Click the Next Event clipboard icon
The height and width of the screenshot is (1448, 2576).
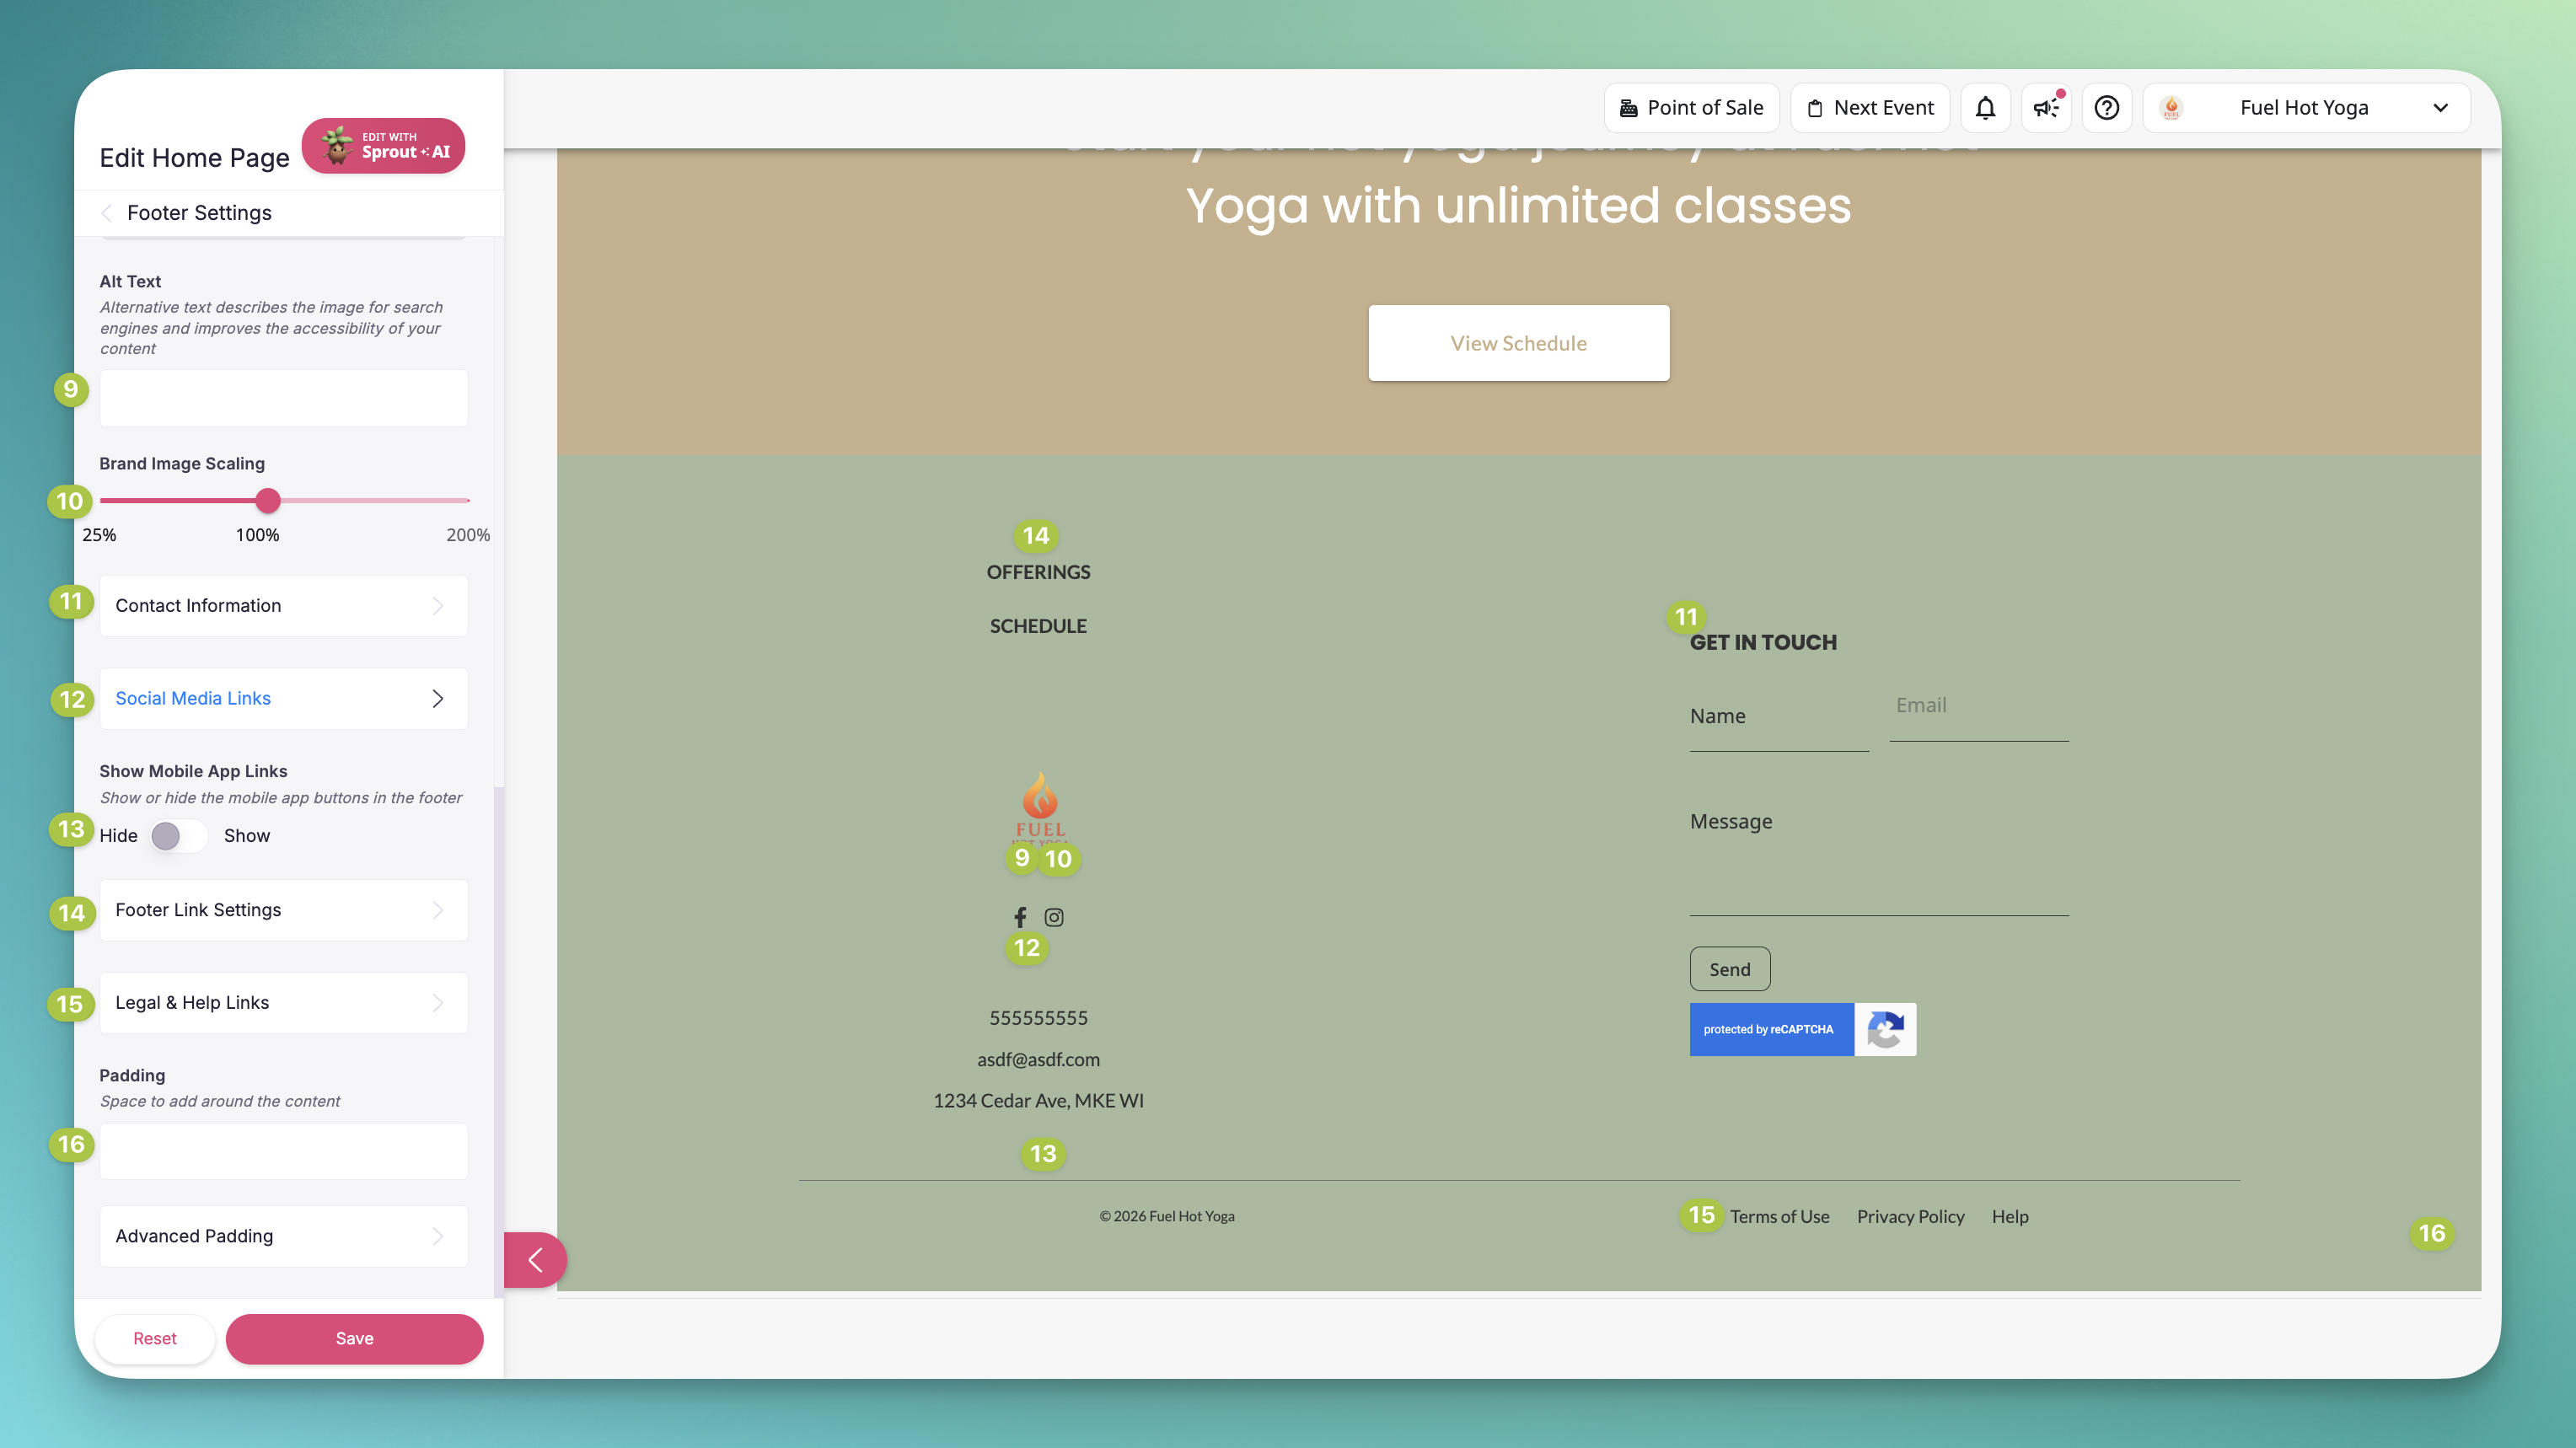tap(1815, 108)
